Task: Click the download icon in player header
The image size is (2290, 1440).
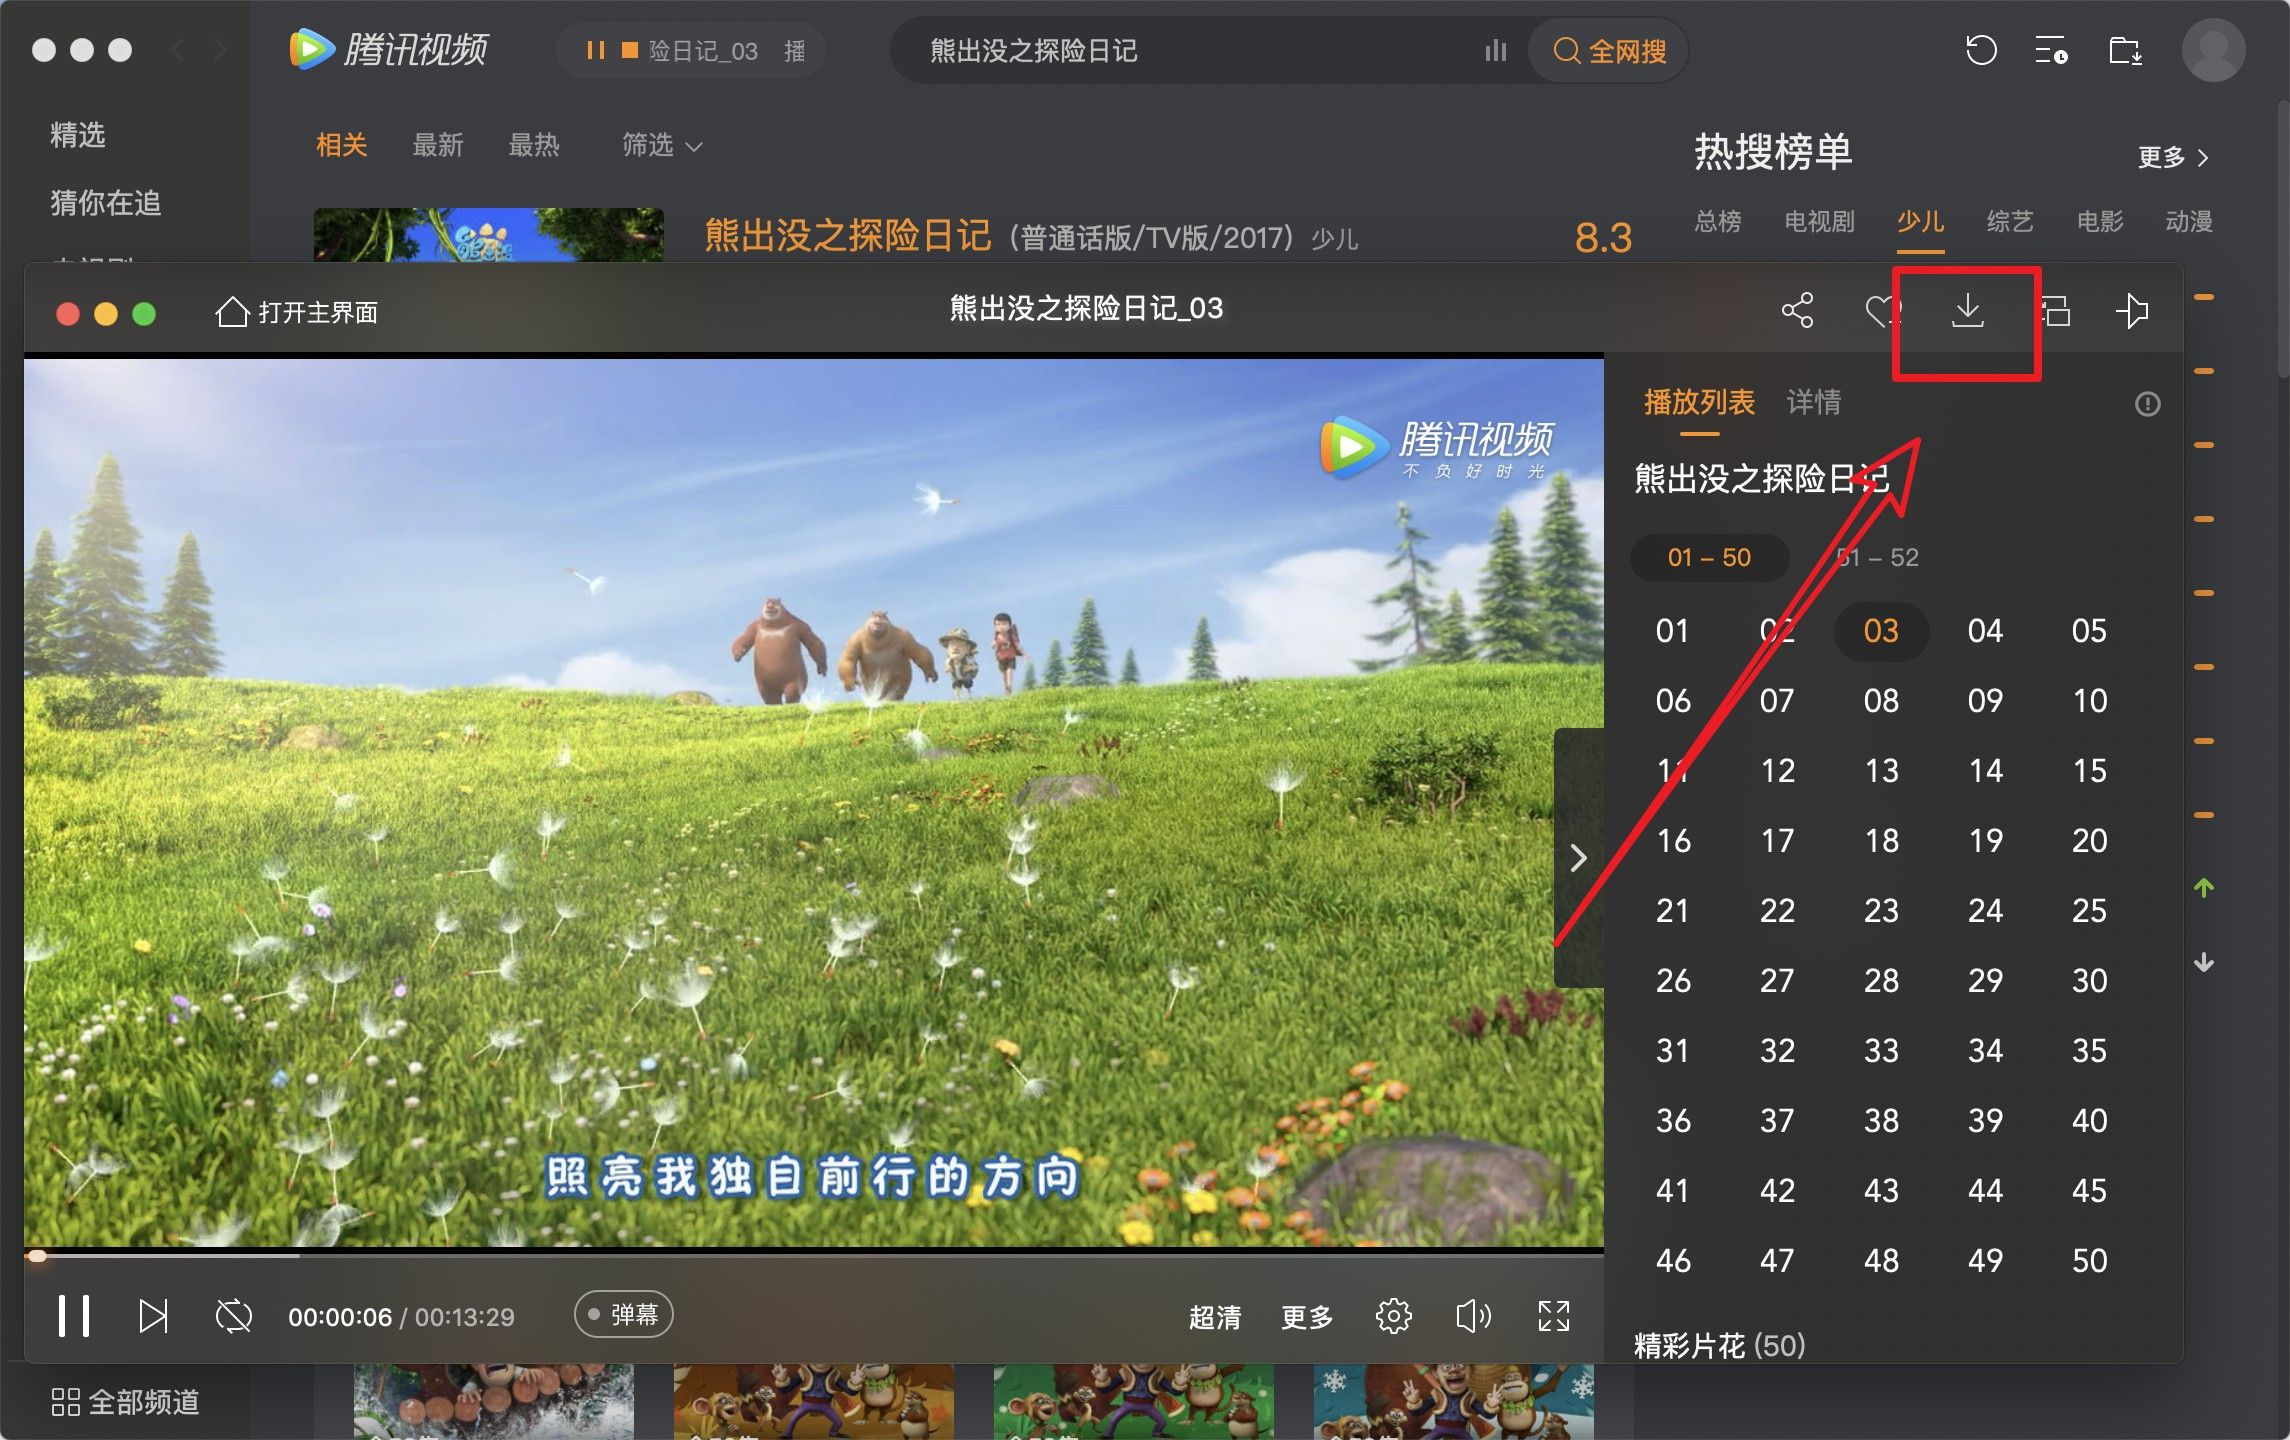Action: click(1967, 311)
